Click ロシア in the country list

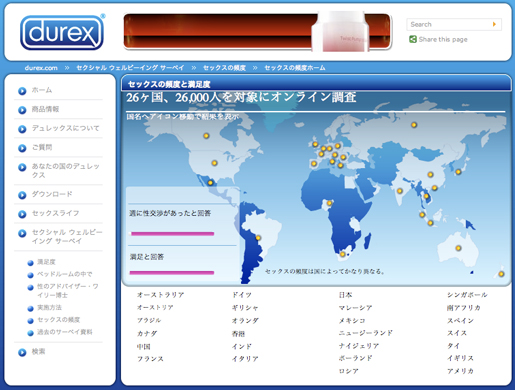[x=349, y=371]
